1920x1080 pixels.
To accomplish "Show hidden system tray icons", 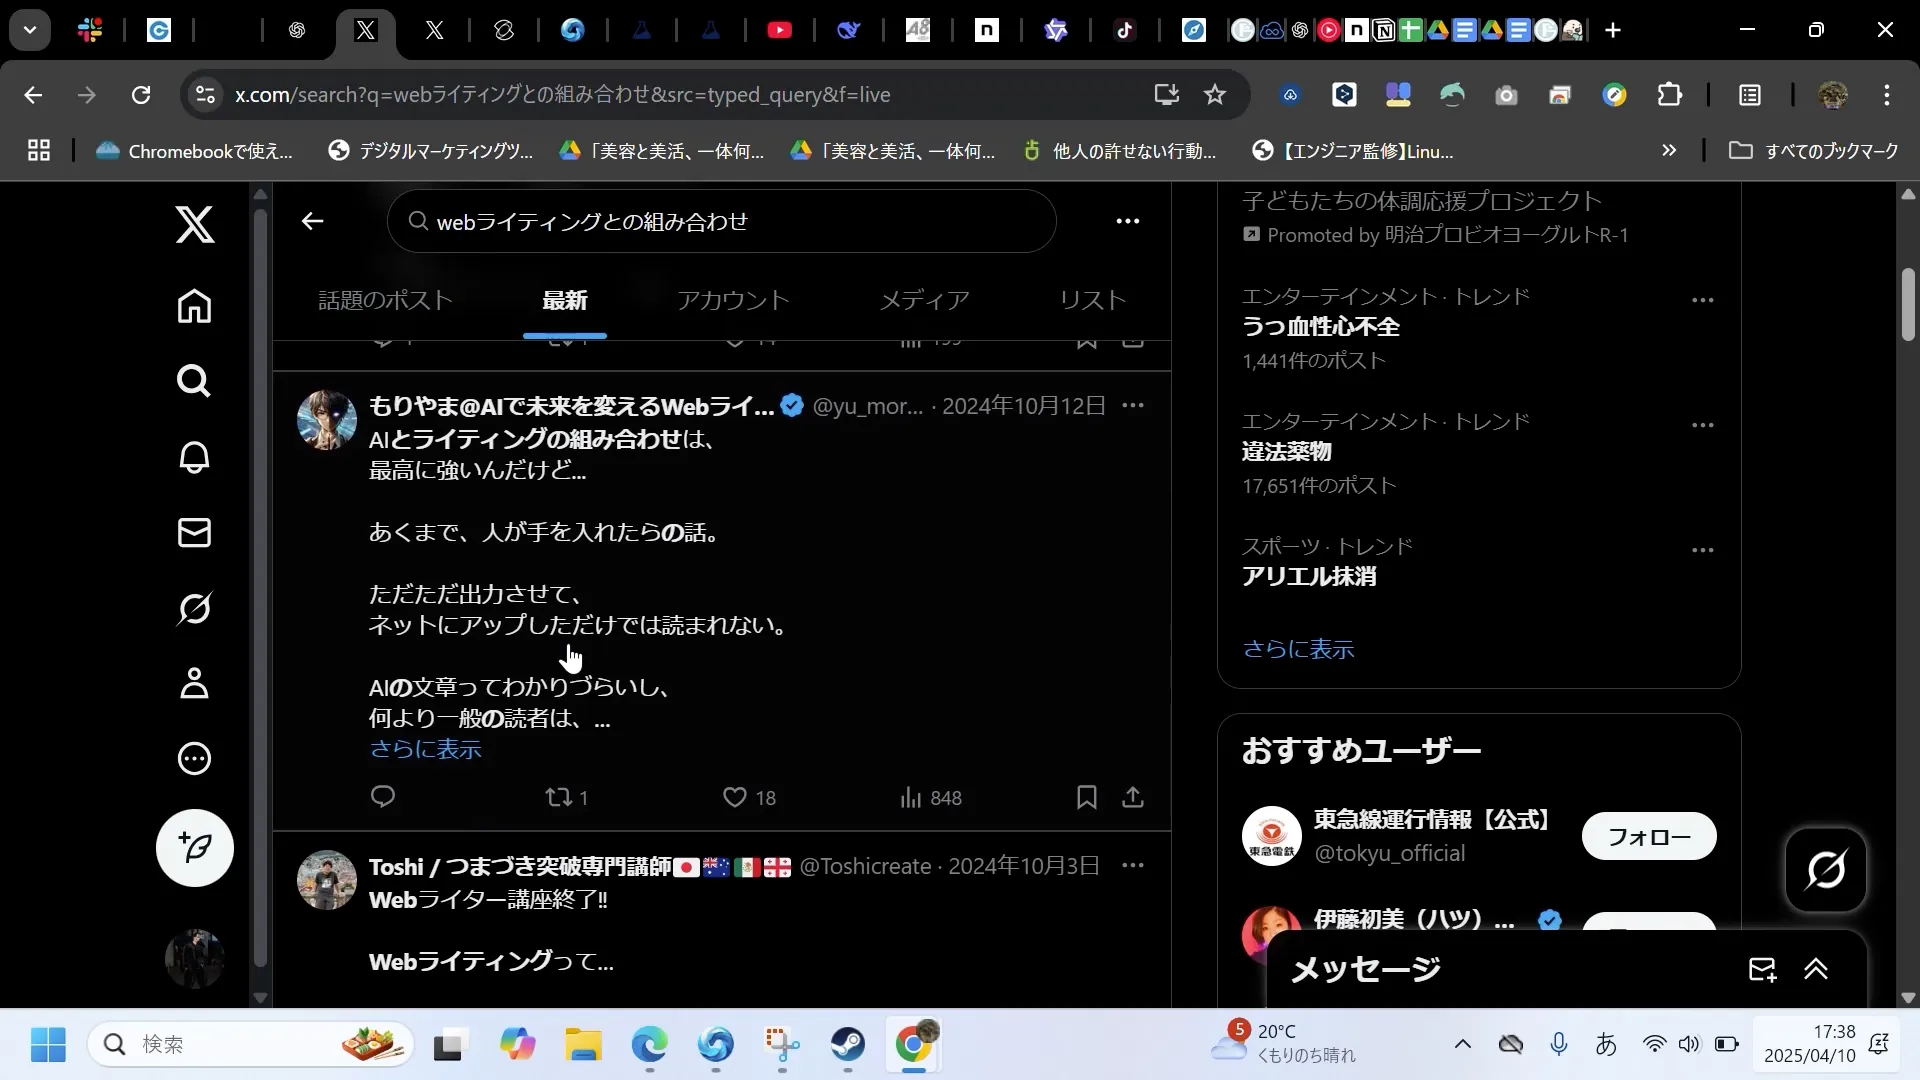I will (x=1462, y=1045).
